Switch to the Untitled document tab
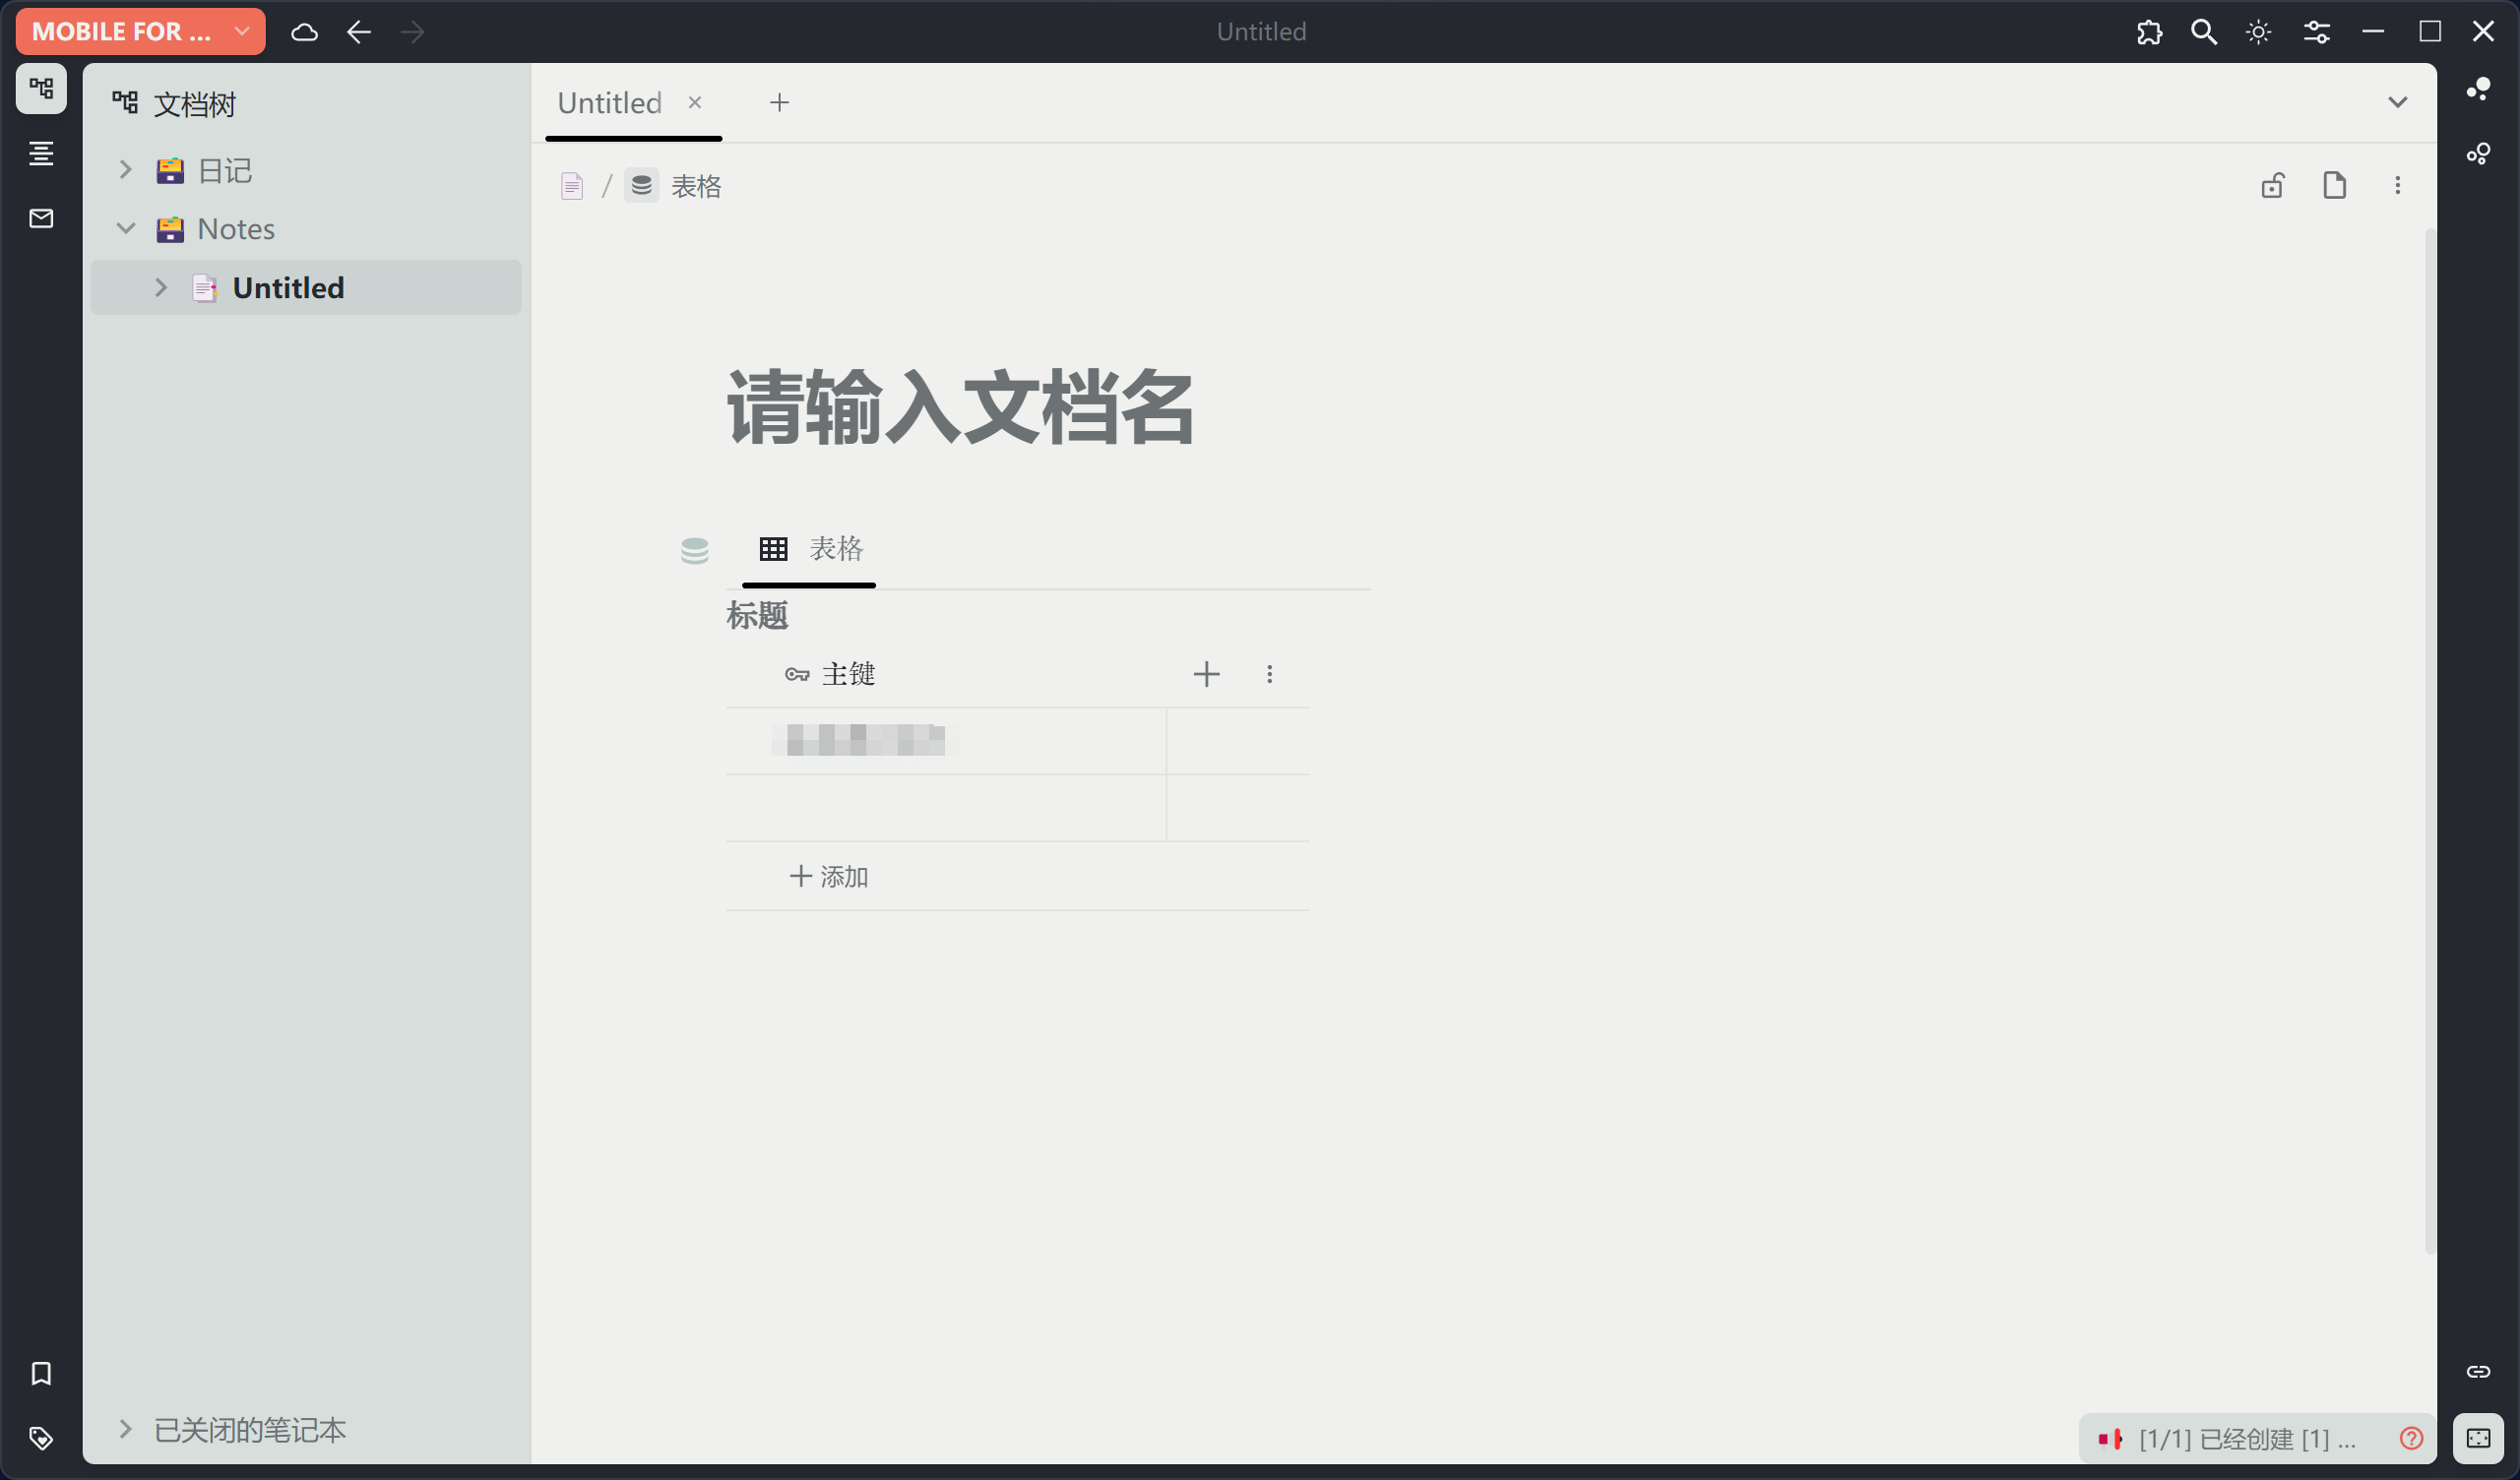2520x1480 pixels. click(609, 103)
